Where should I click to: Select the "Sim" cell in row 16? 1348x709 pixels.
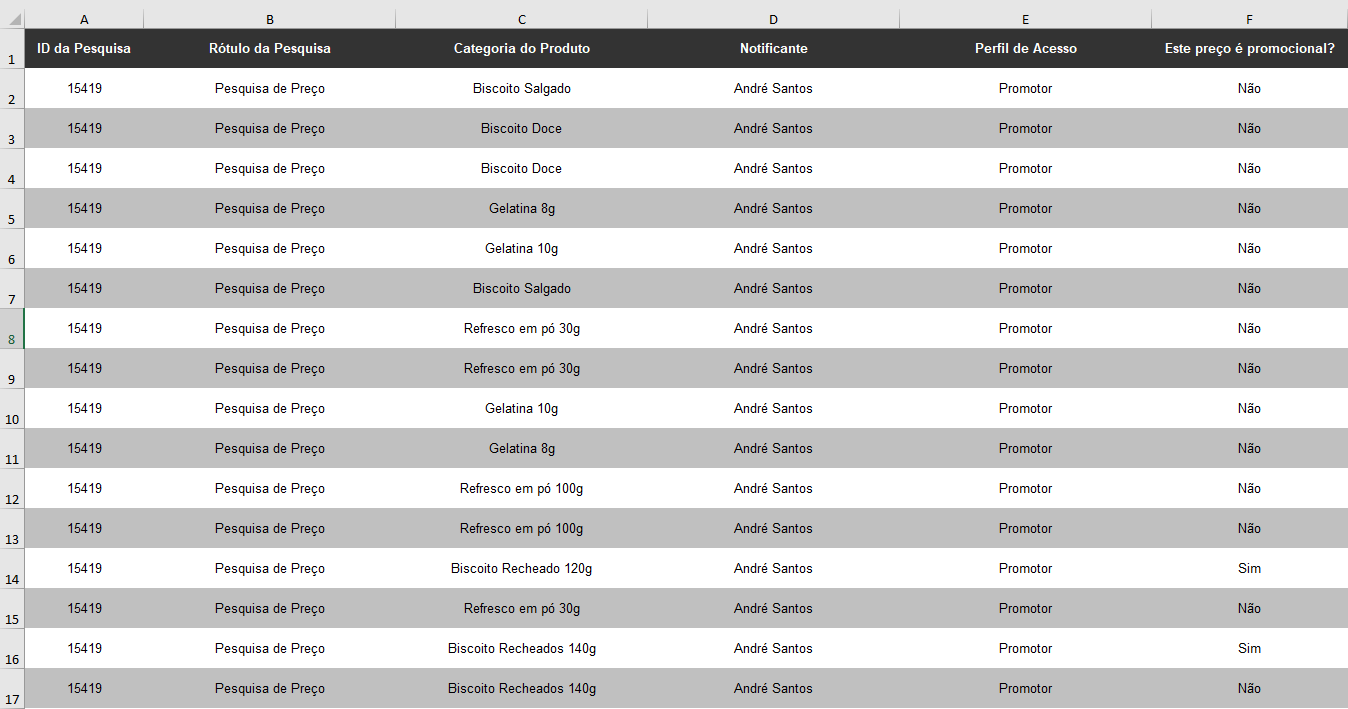(x=1249, y=648)
